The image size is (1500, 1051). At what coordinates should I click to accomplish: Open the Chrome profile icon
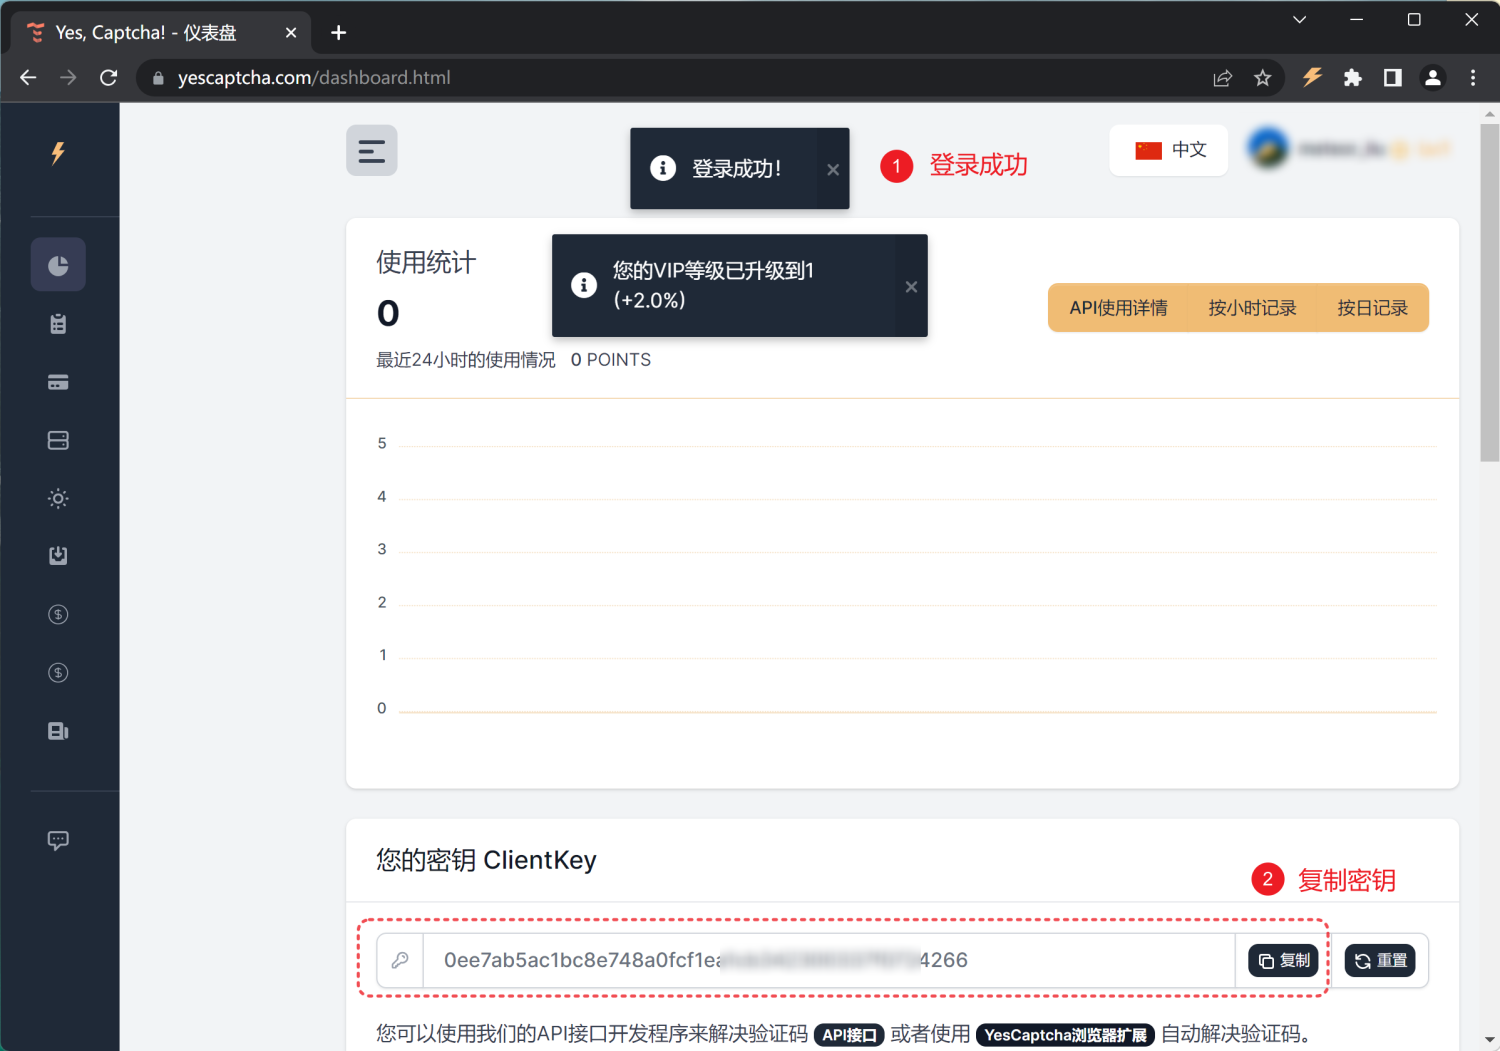[1433, 77]
